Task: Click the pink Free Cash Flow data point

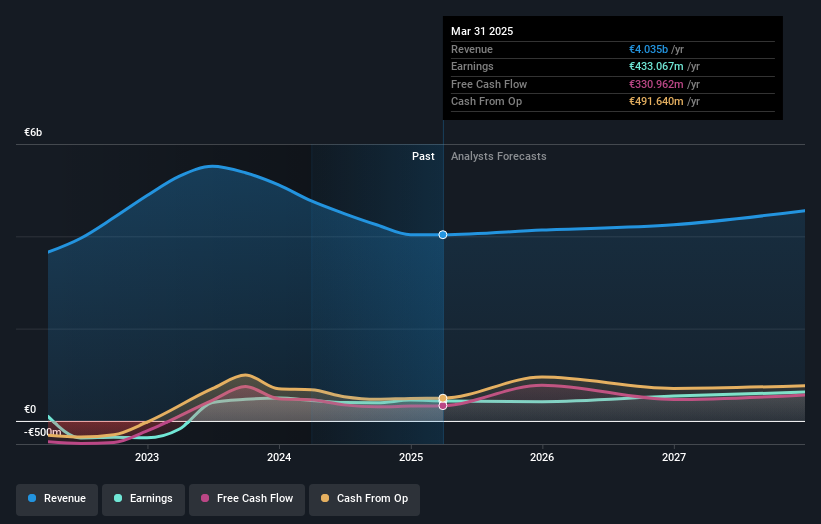Action: [443, 406]
